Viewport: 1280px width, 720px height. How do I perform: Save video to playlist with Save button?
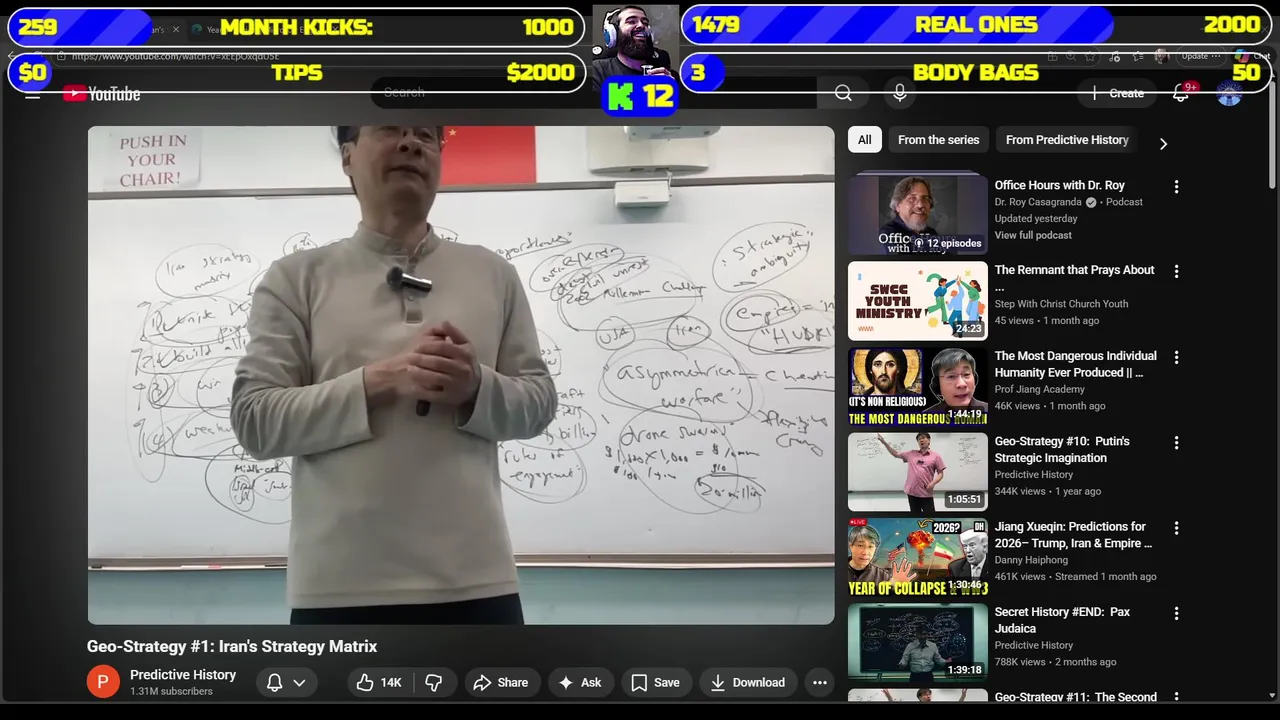point(656,682)
